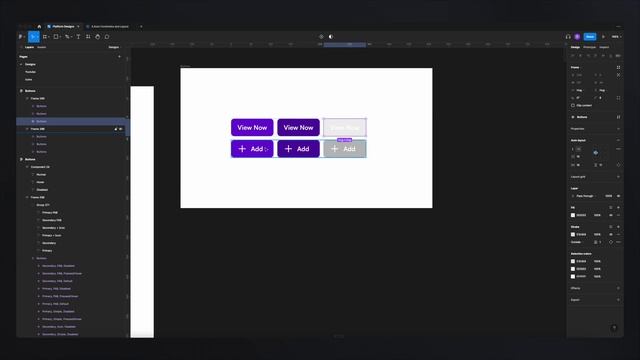Screen dimensions: 640x360
Task: Select the Move tool
Action: point(33,37)
